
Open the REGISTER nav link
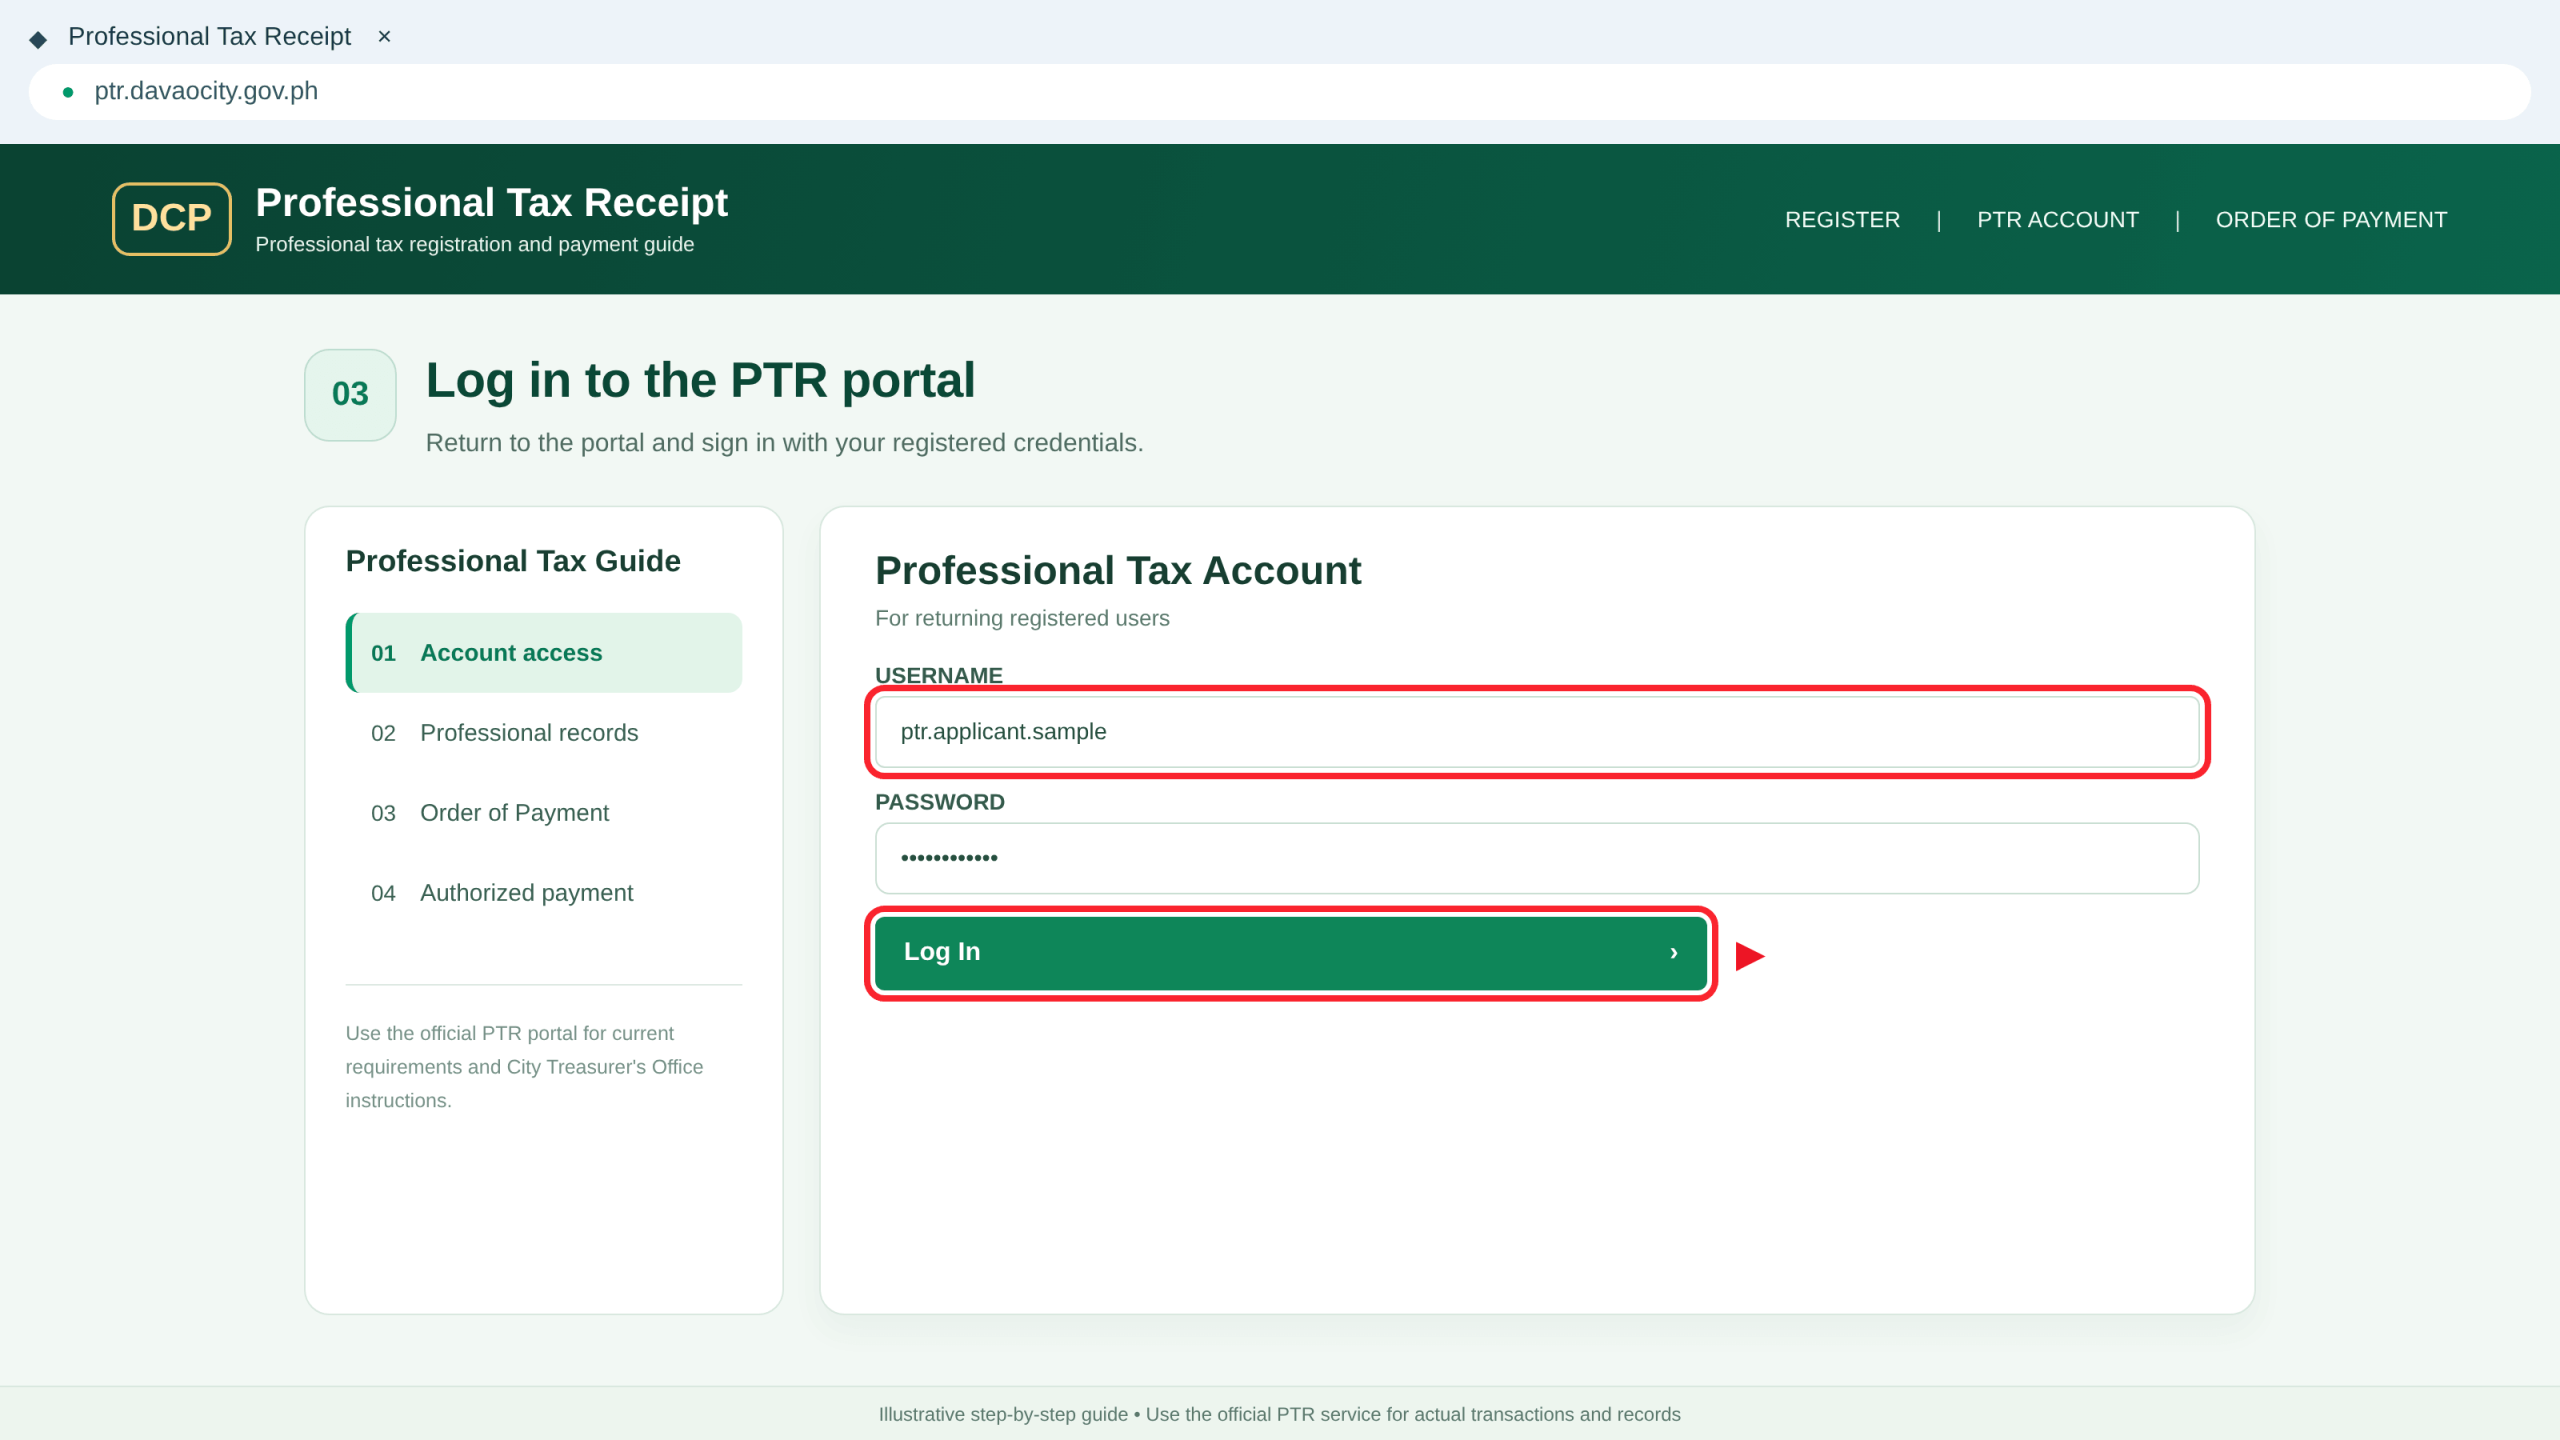1842,220
